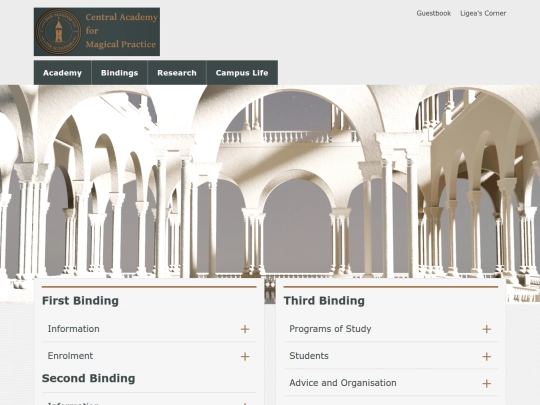Visit the Guestbook link
This screenshot has height=405, width=540.
coord(434,13)
